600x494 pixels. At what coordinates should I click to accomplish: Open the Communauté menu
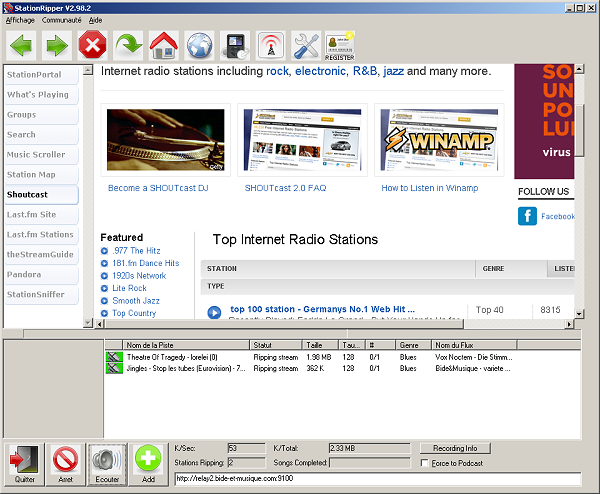[x=62, y=20]
